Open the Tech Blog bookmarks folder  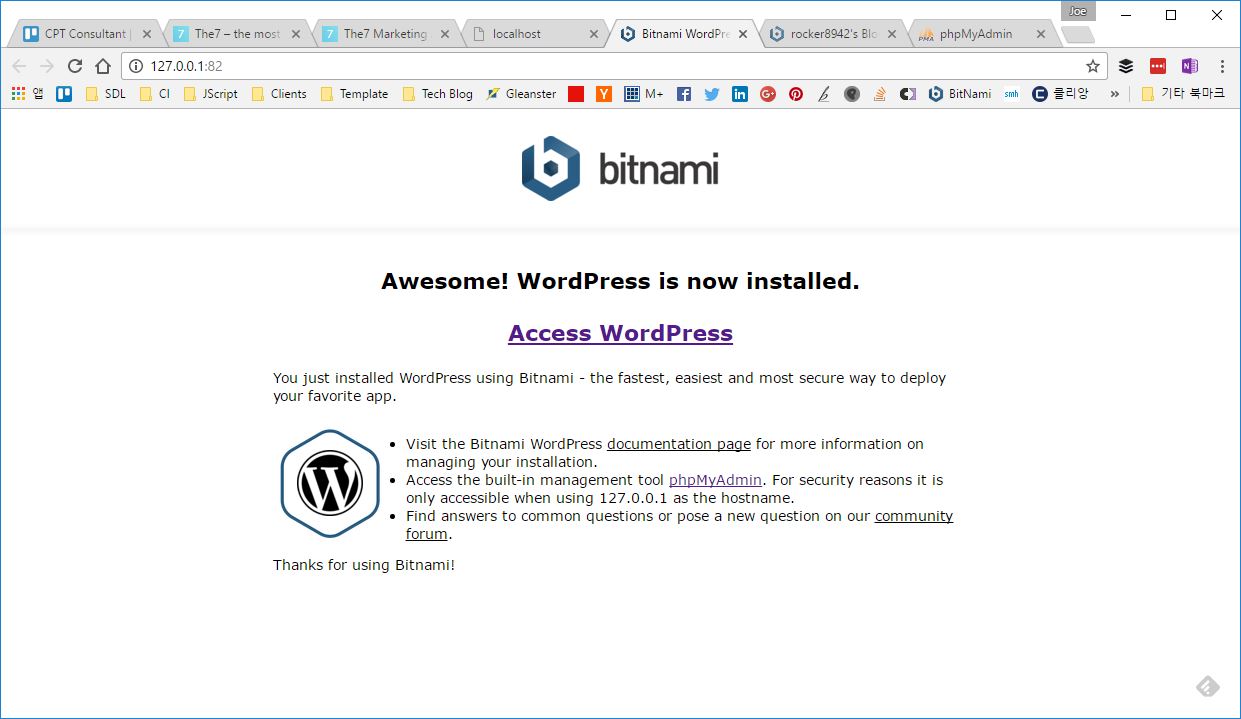click(437, 94)
